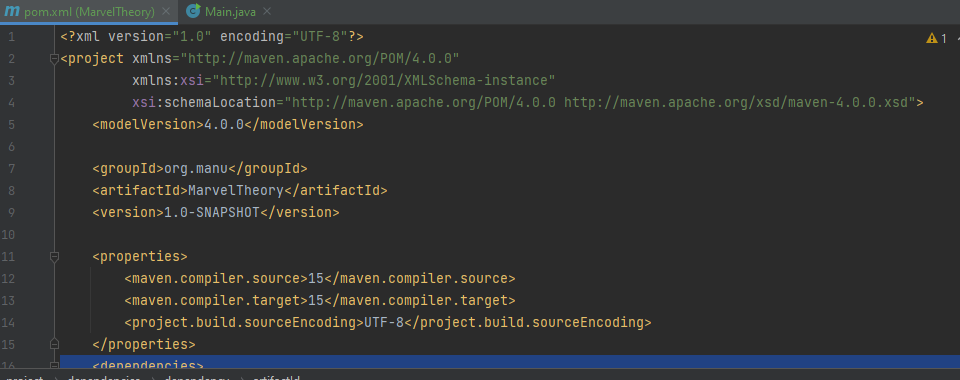Click the dependencies fold marker on line 16

54,365
